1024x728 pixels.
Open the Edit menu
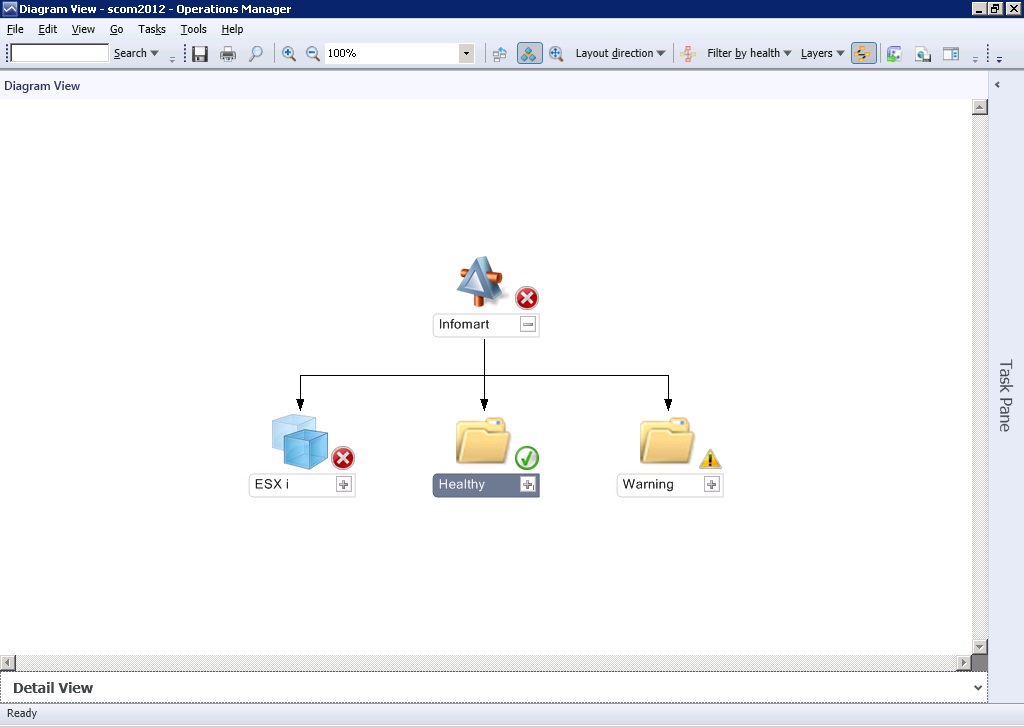click(48, 29)
